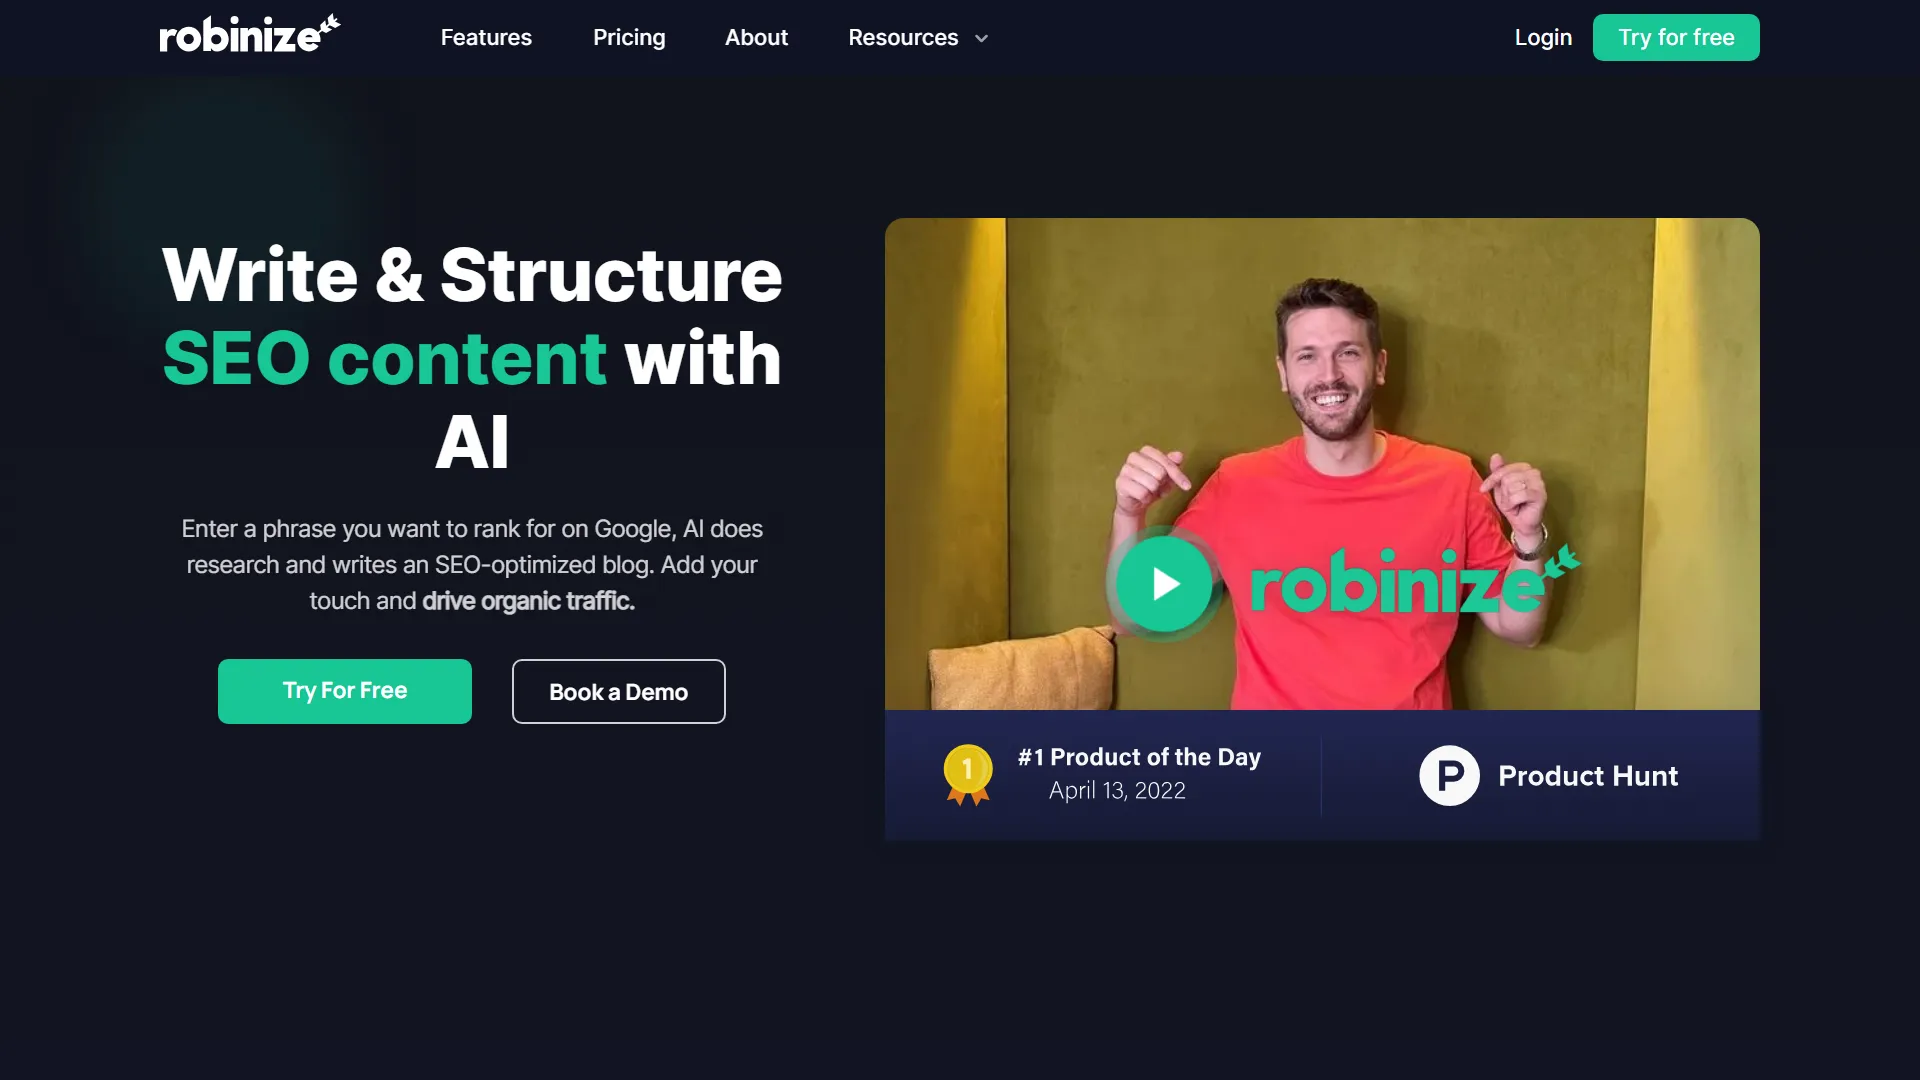Play the promo video
This screenshot has width=1920, height=1080.
(1164, 584)
